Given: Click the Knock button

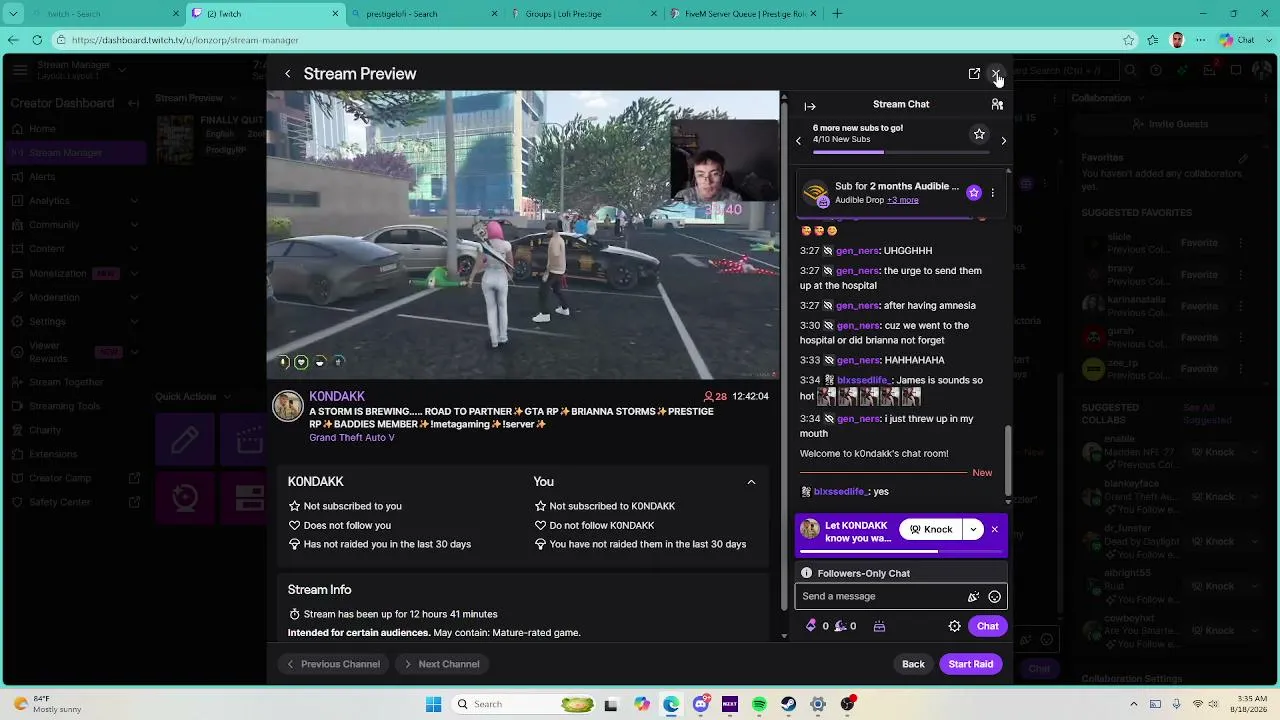Looking at the screenshot, I should pyautogui.click(x=931, y=529).
